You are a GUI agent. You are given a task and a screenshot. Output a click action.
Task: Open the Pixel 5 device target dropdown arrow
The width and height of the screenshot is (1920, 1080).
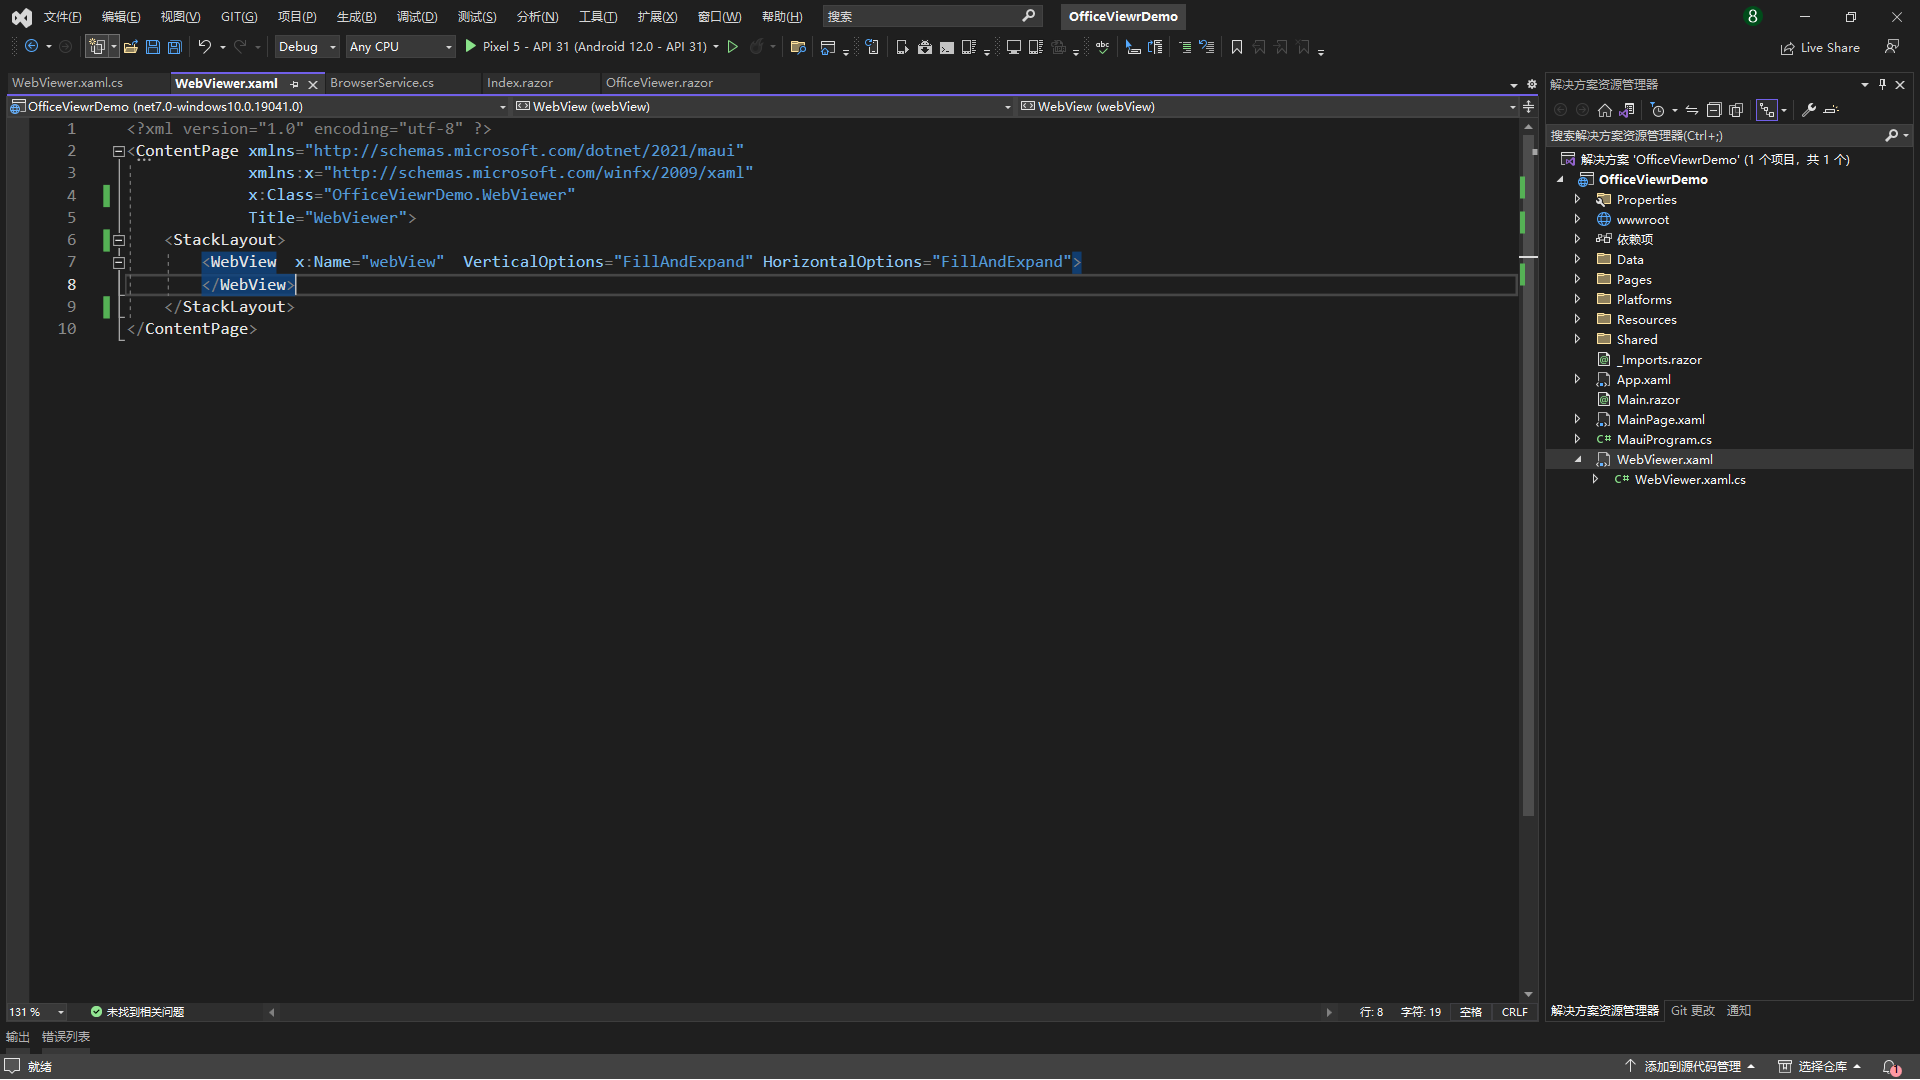pos(716,47)
